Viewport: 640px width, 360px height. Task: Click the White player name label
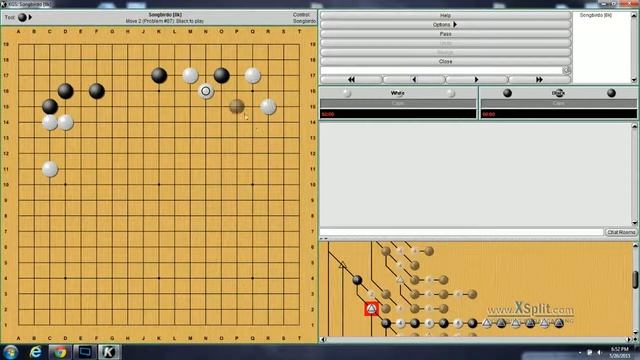pyautogui.click(x=398, y=93)
